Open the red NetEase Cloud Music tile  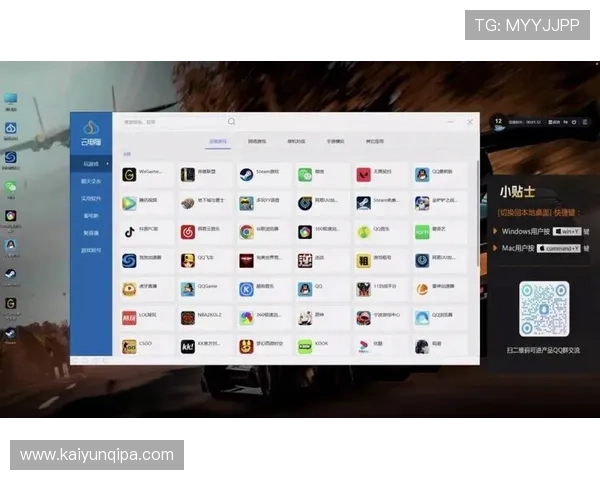click(x=205, y=232)
